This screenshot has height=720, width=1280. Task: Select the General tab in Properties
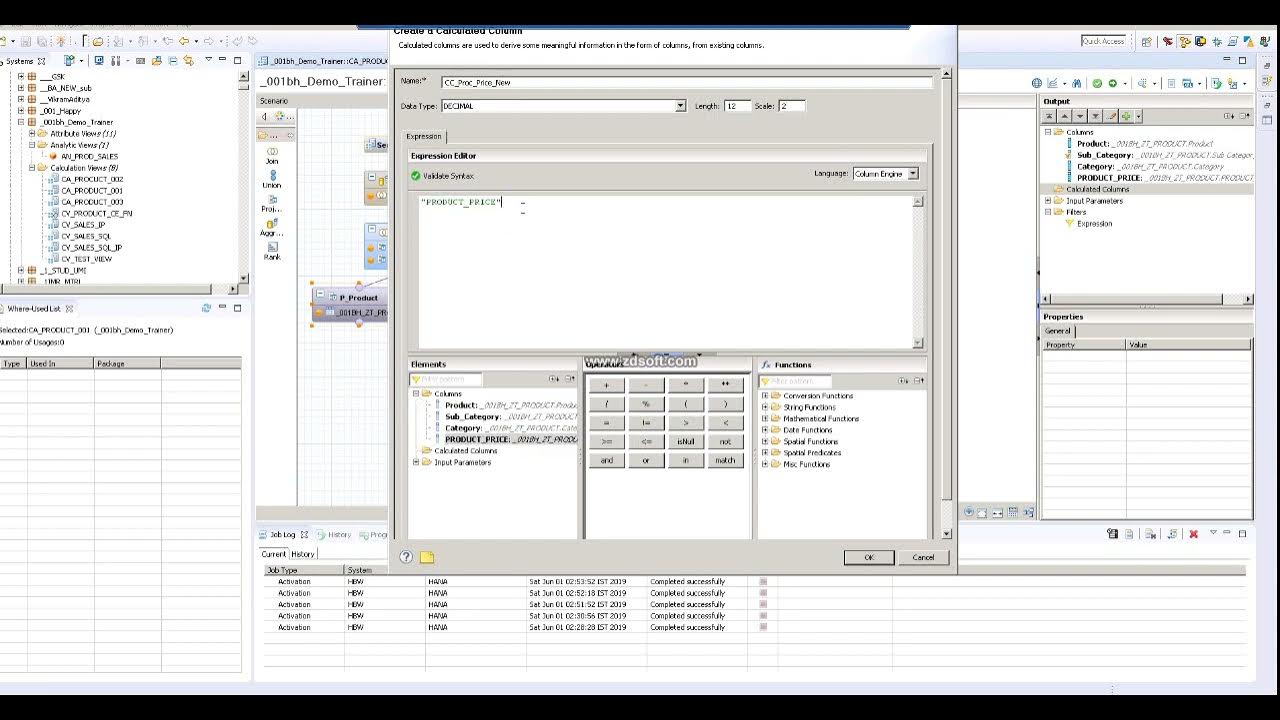(1057, 331)
